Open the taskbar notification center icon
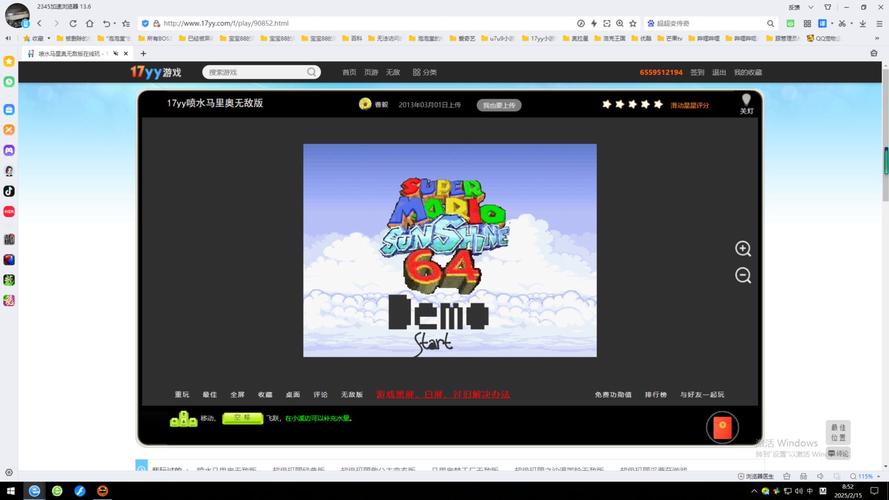This screenshot has width=889, height=500. [x=874, y=491]
